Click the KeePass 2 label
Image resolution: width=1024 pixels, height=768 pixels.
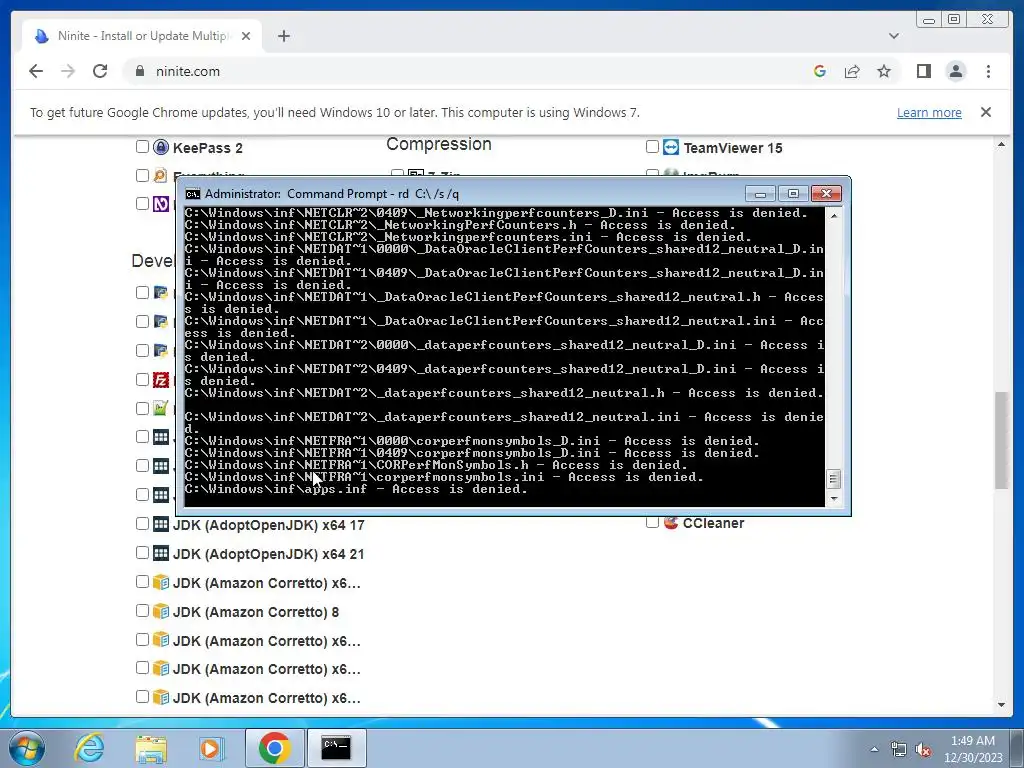(208, 148)
